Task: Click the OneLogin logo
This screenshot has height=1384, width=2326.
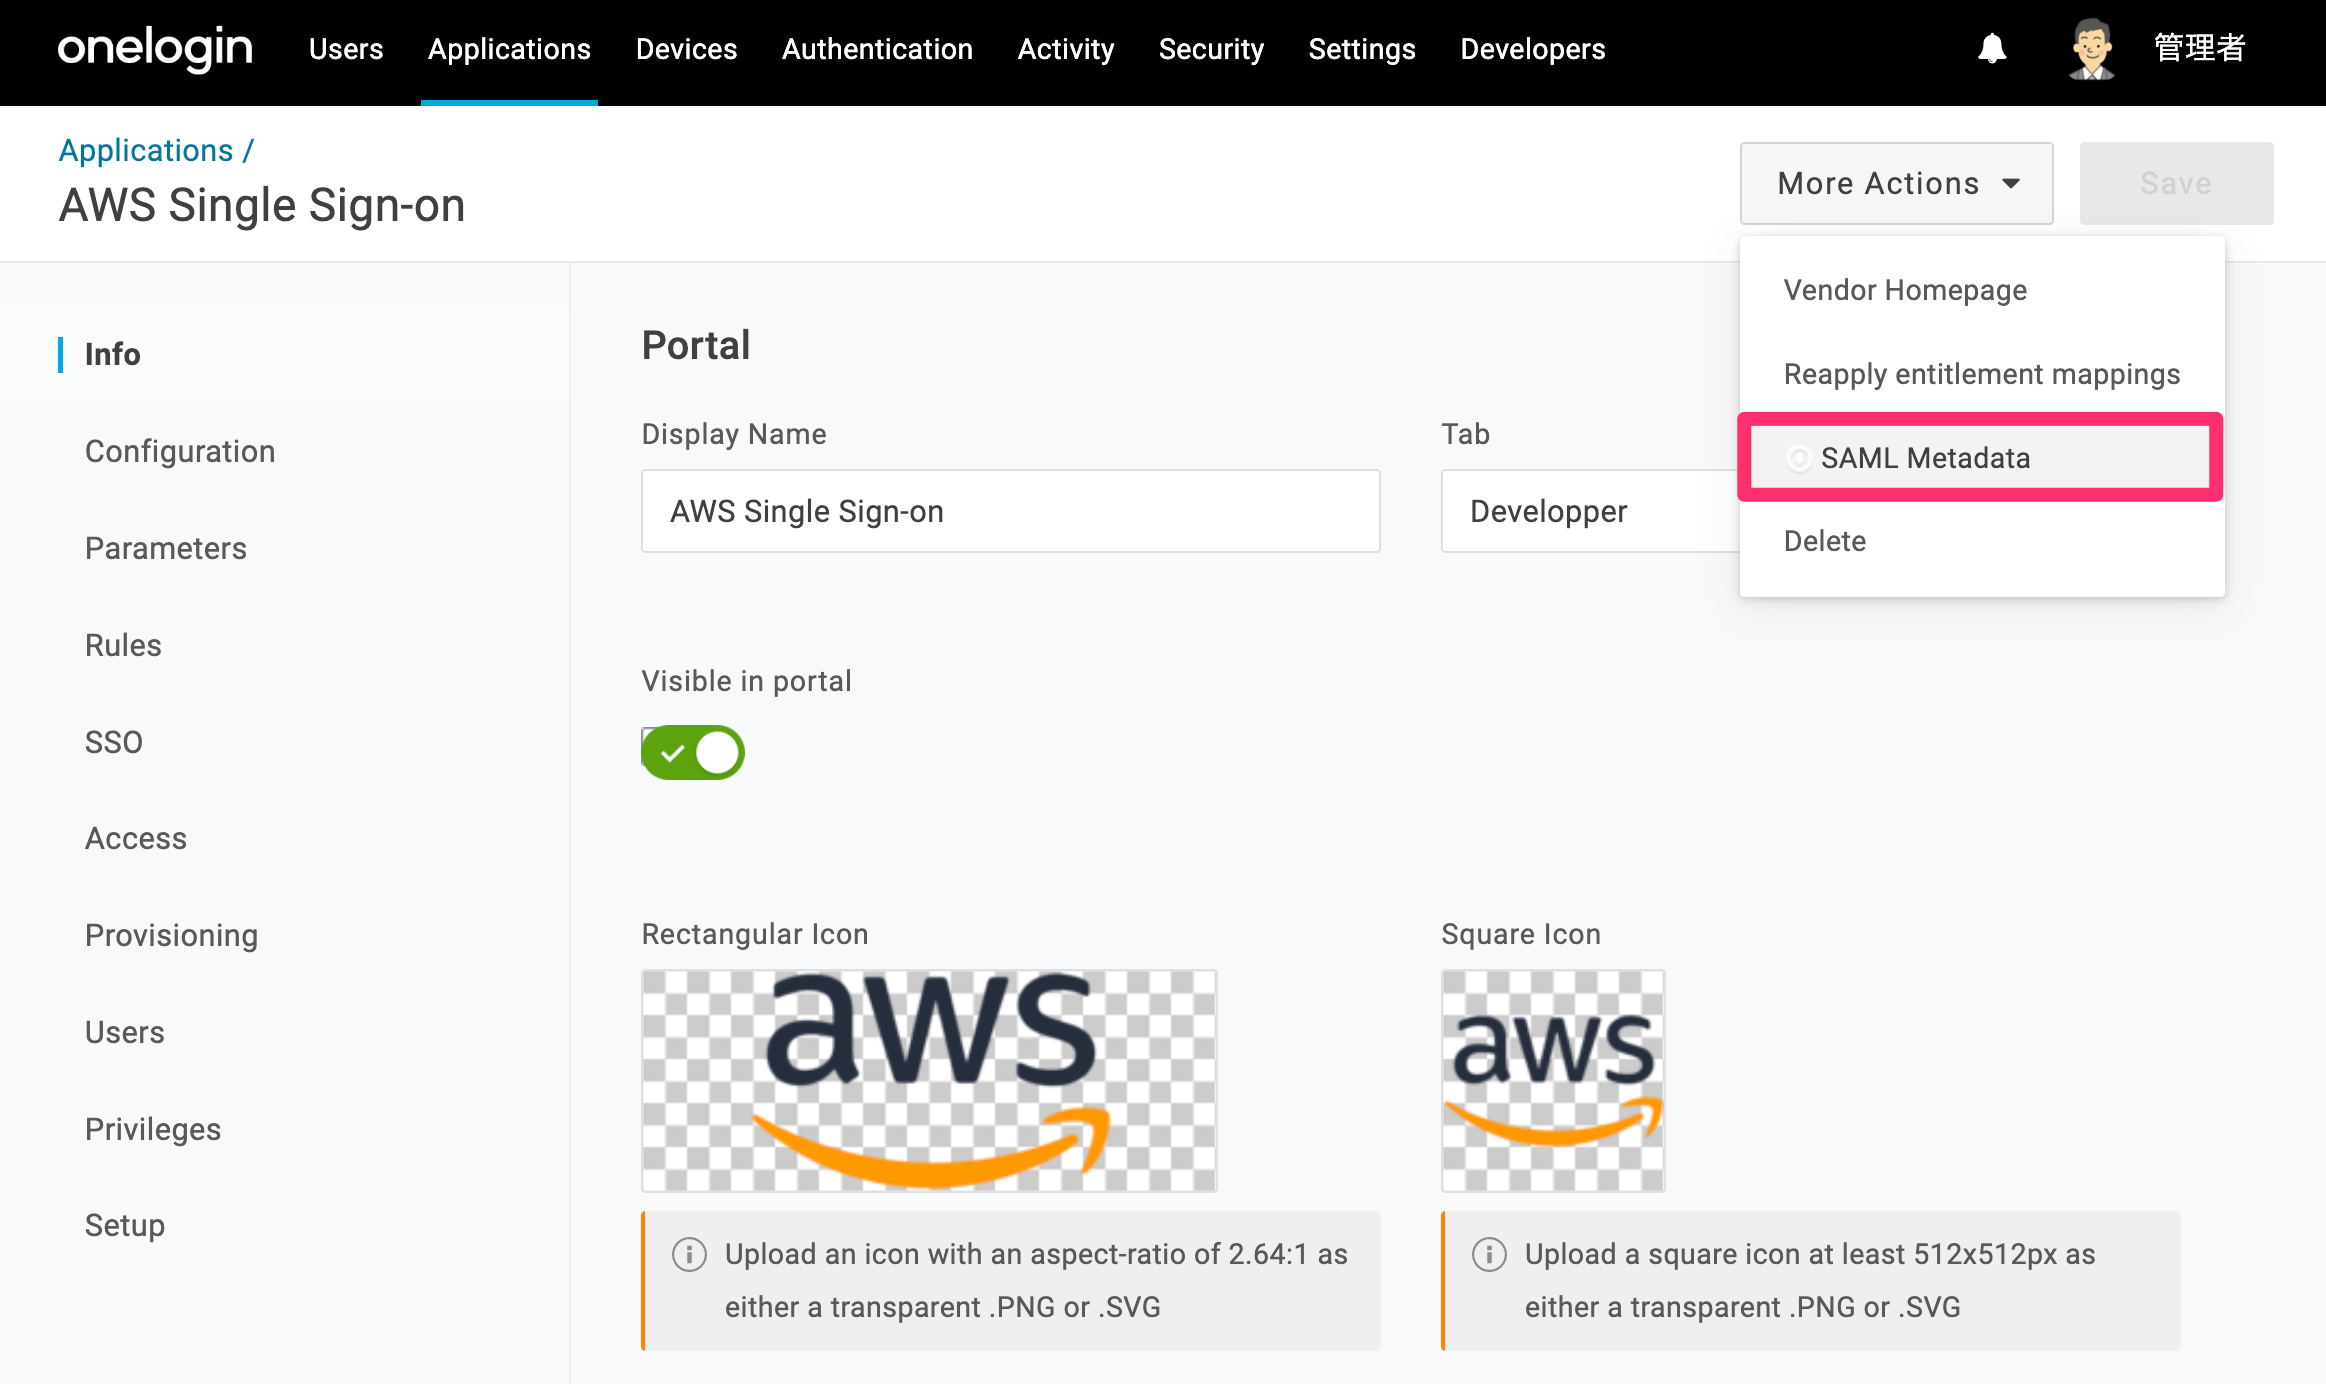Action: [155, 49]
